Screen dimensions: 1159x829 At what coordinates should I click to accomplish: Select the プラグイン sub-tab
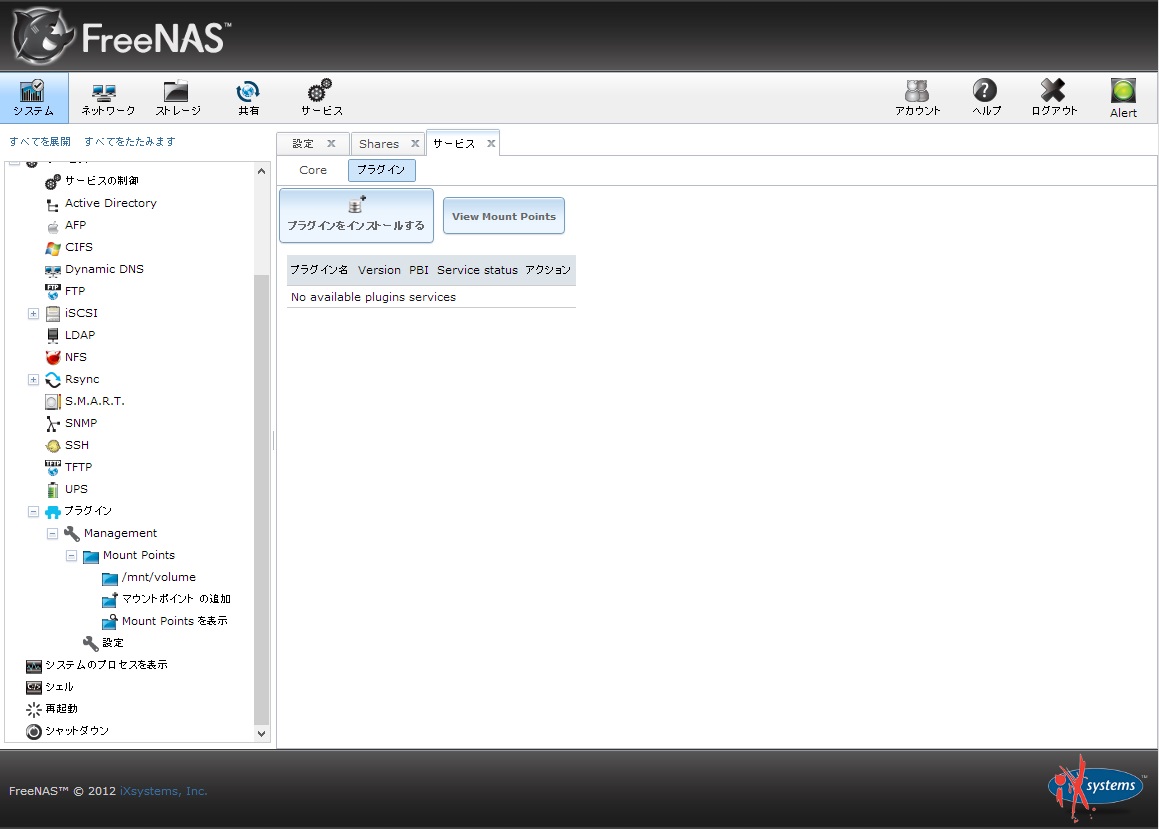pyautogui.click(x=381, y=170)
